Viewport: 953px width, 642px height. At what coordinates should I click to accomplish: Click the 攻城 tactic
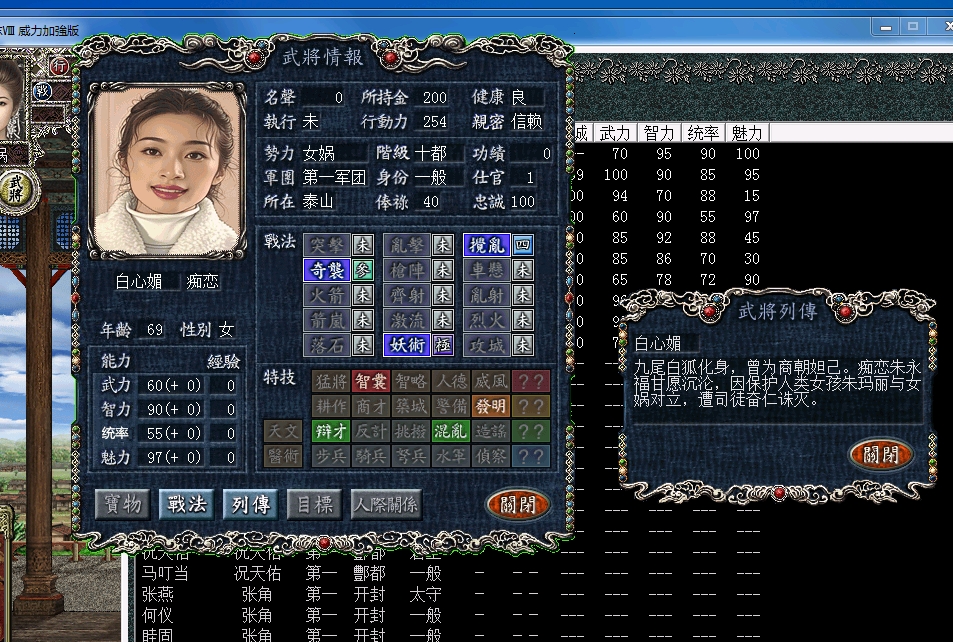[487, 345]
